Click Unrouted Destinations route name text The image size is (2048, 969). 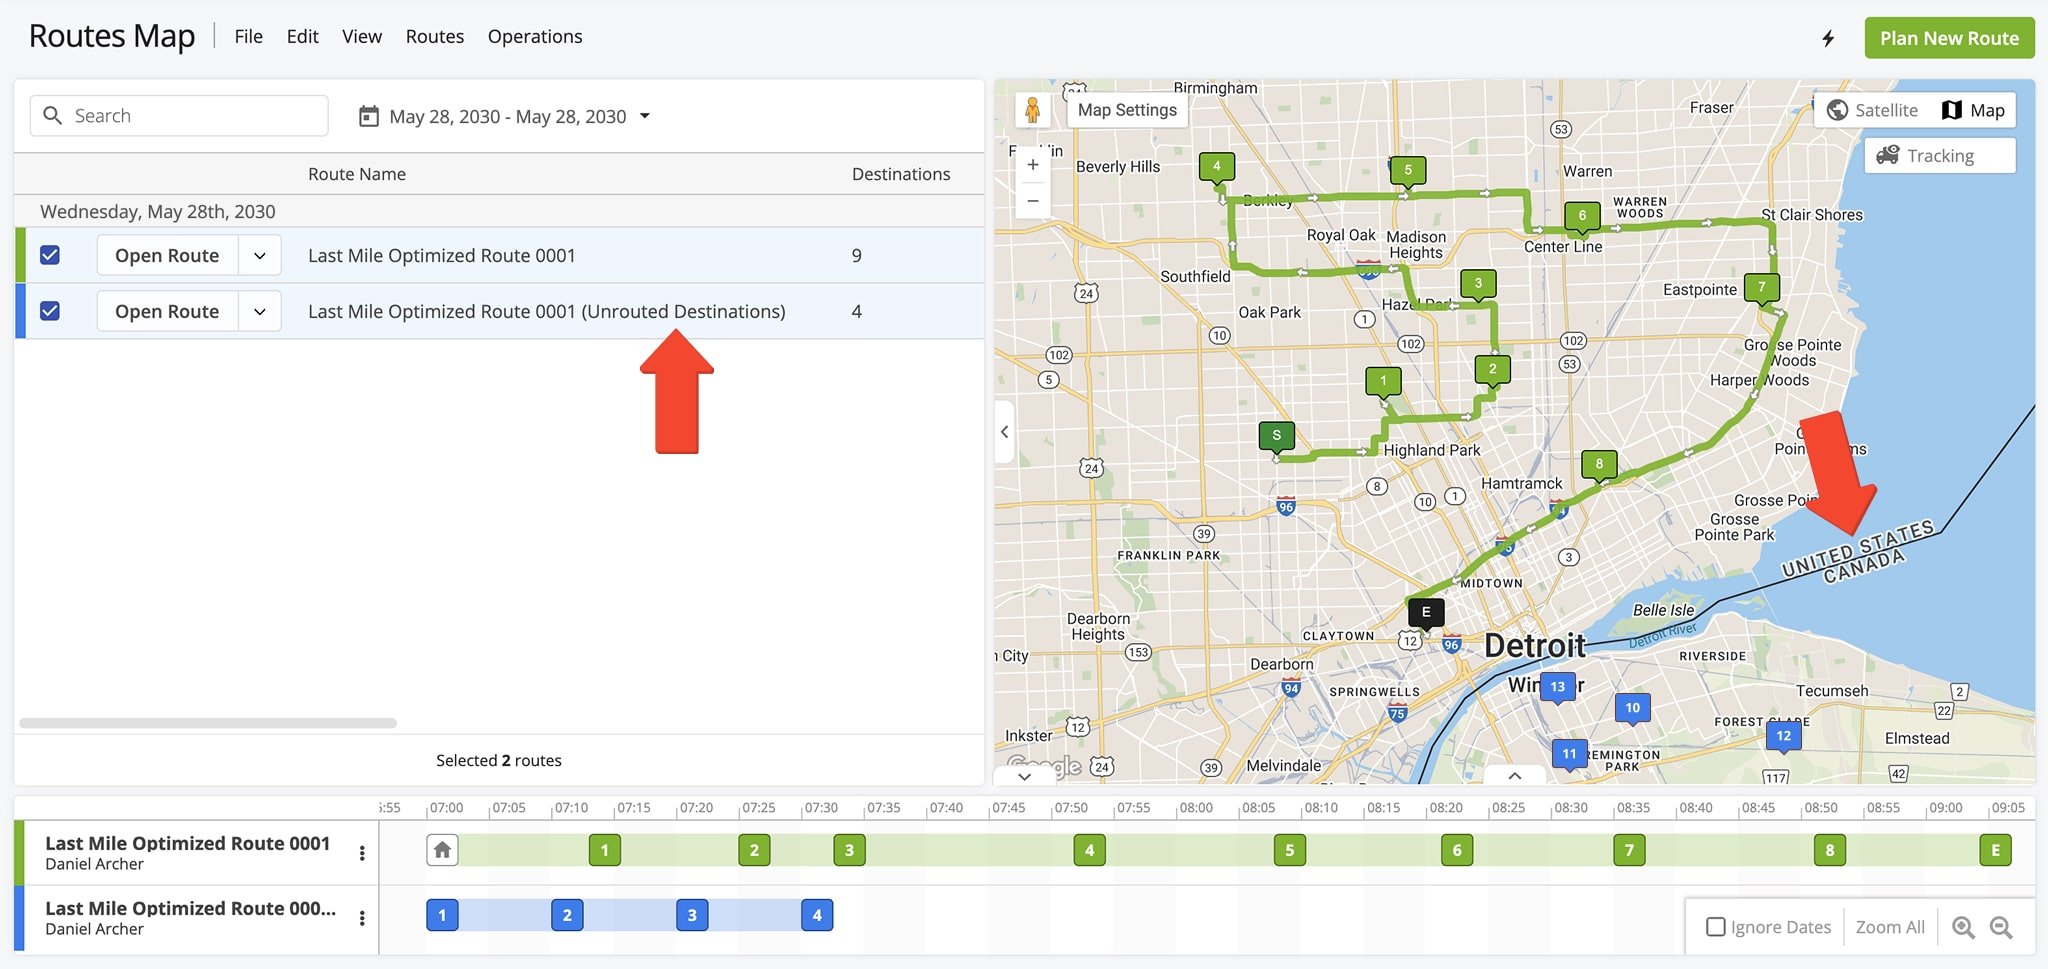coord(547,311)
